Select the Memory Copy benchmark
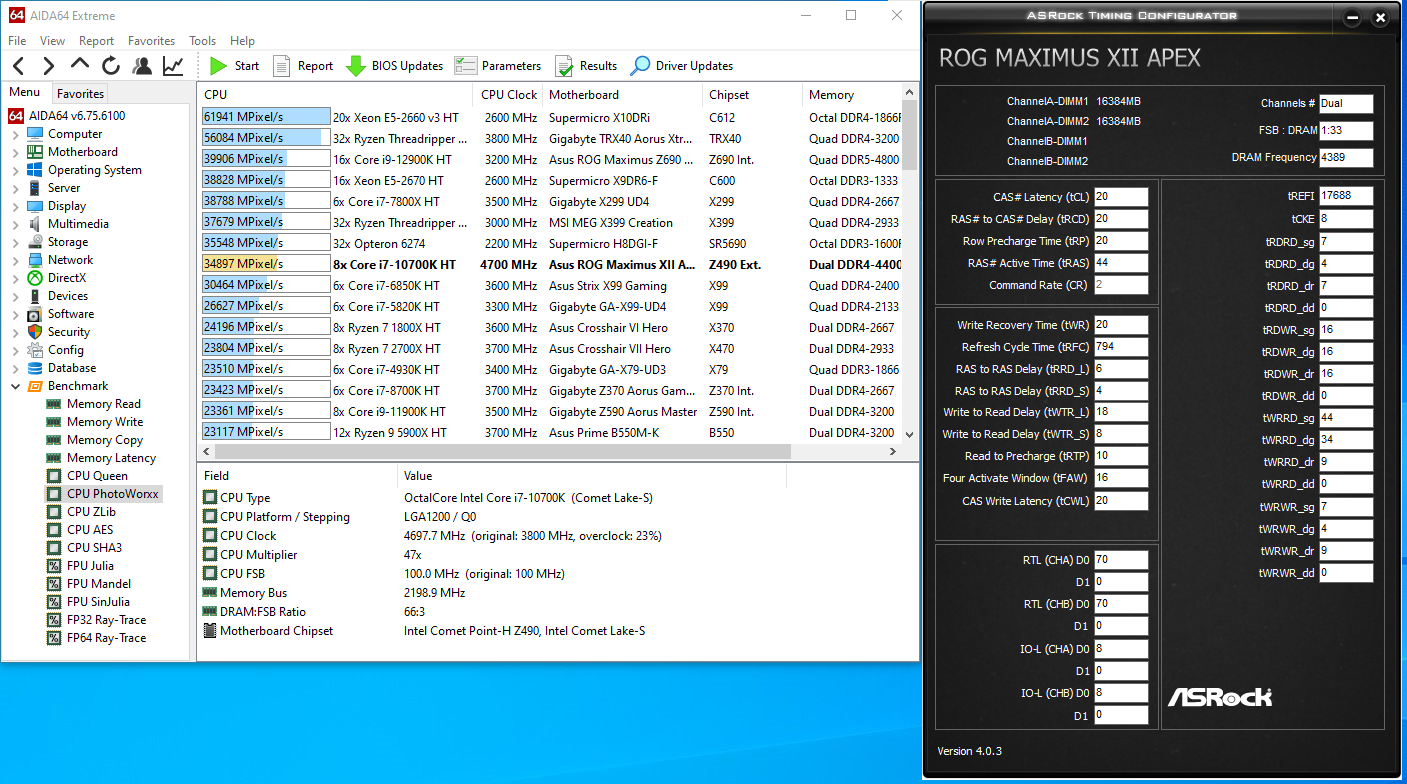 pos(104,440)
